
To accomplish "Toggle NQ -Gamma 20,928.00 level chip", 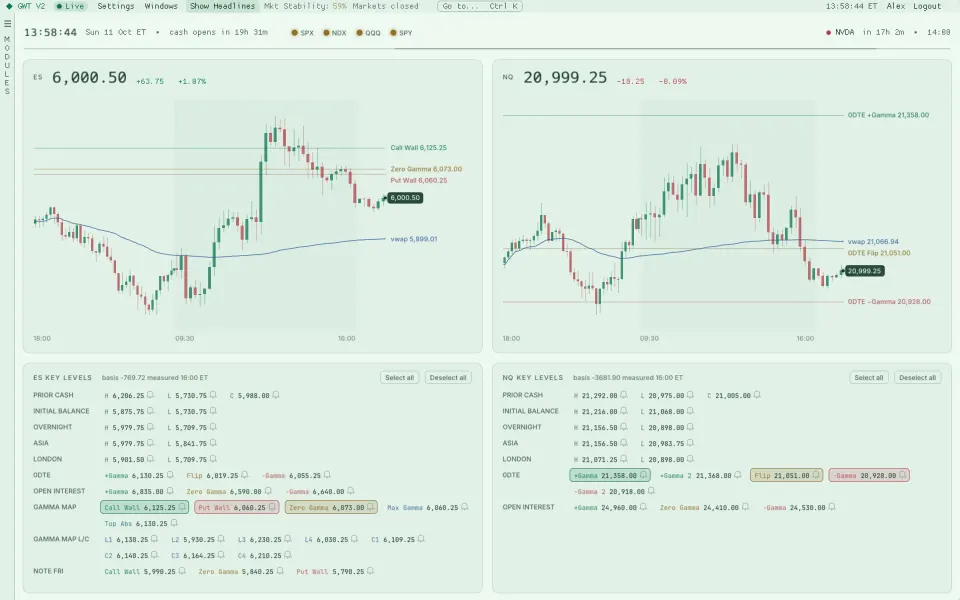I will pyautogui.click(x=869, y=475).
